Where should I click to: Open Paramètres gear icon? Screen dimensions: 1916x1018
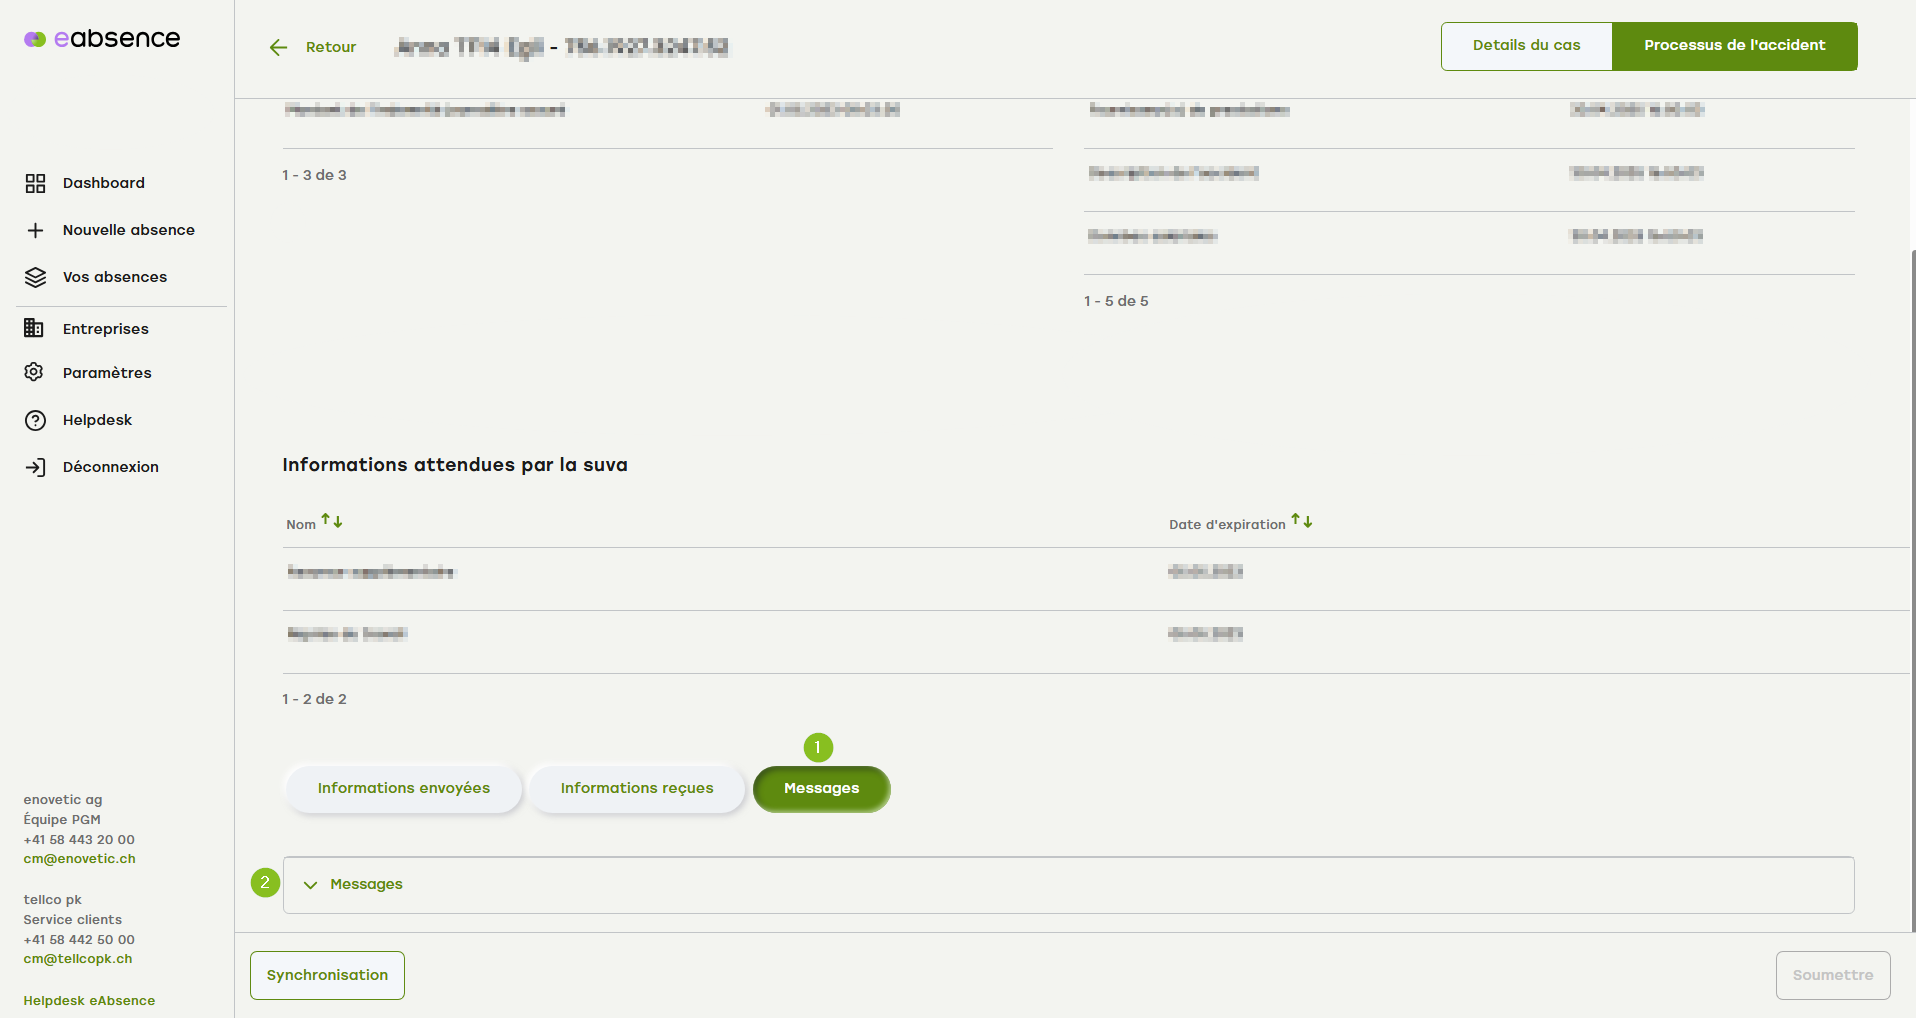point(35,372)
